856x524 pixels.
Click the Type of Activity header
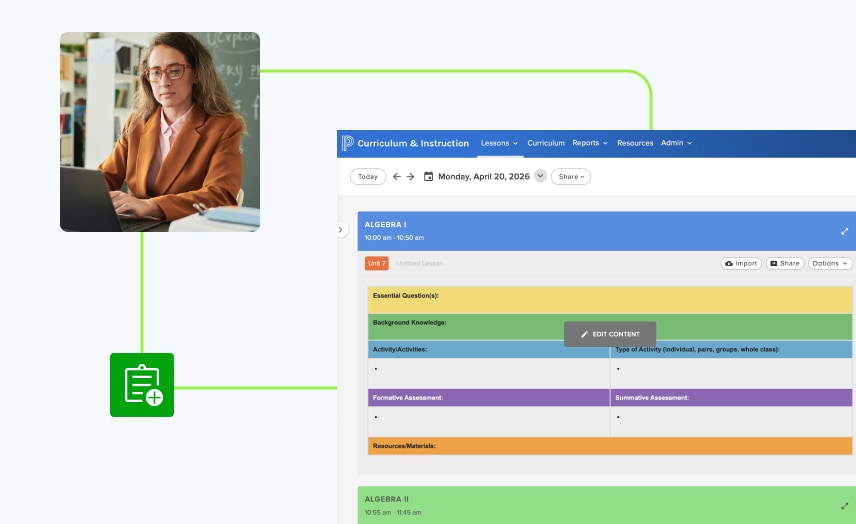click(731, 349)
